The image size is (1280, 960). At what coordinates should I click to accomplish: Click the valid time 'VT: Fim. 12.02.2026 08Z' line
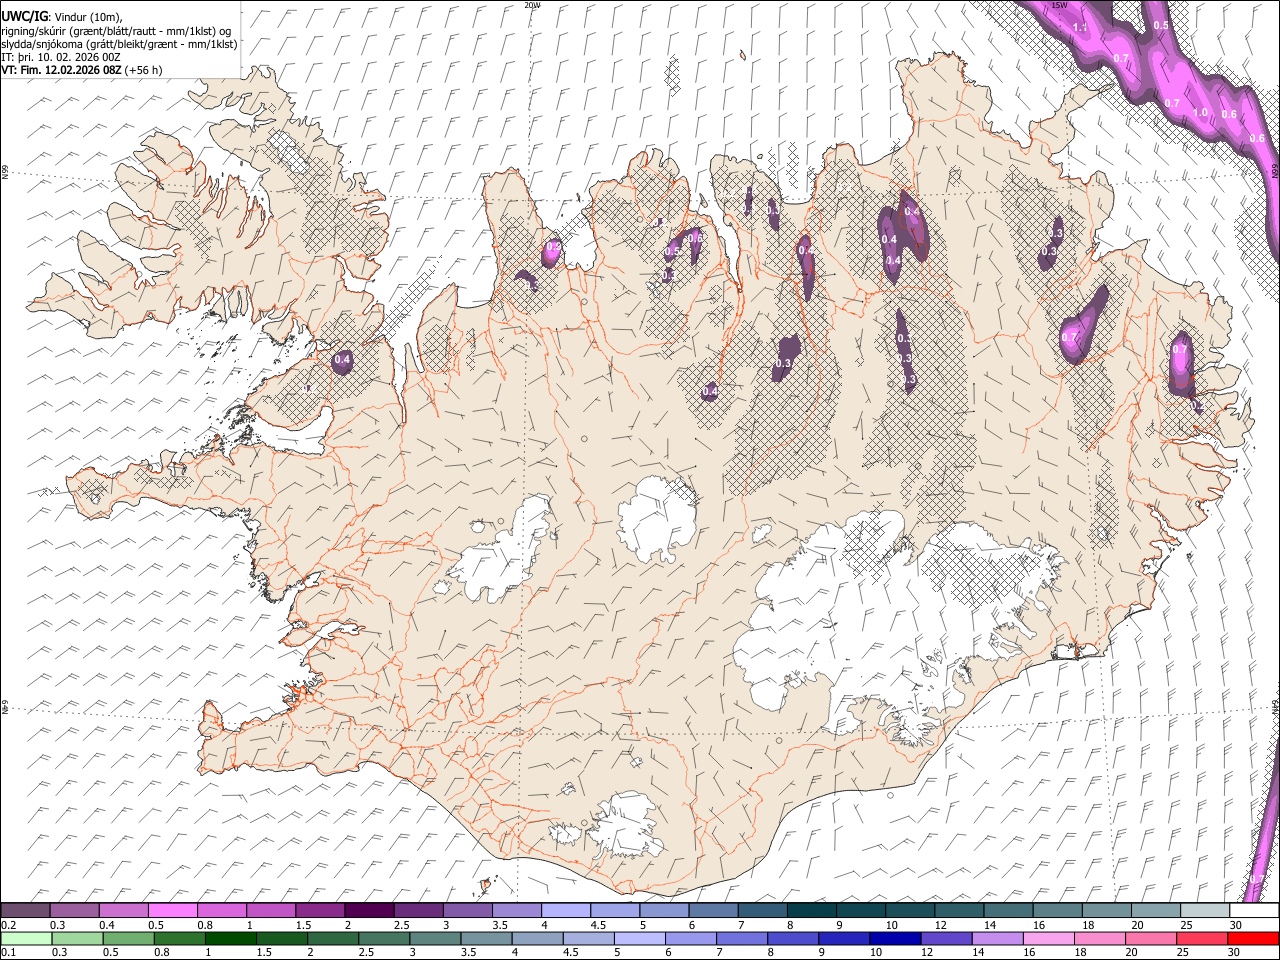82,70
